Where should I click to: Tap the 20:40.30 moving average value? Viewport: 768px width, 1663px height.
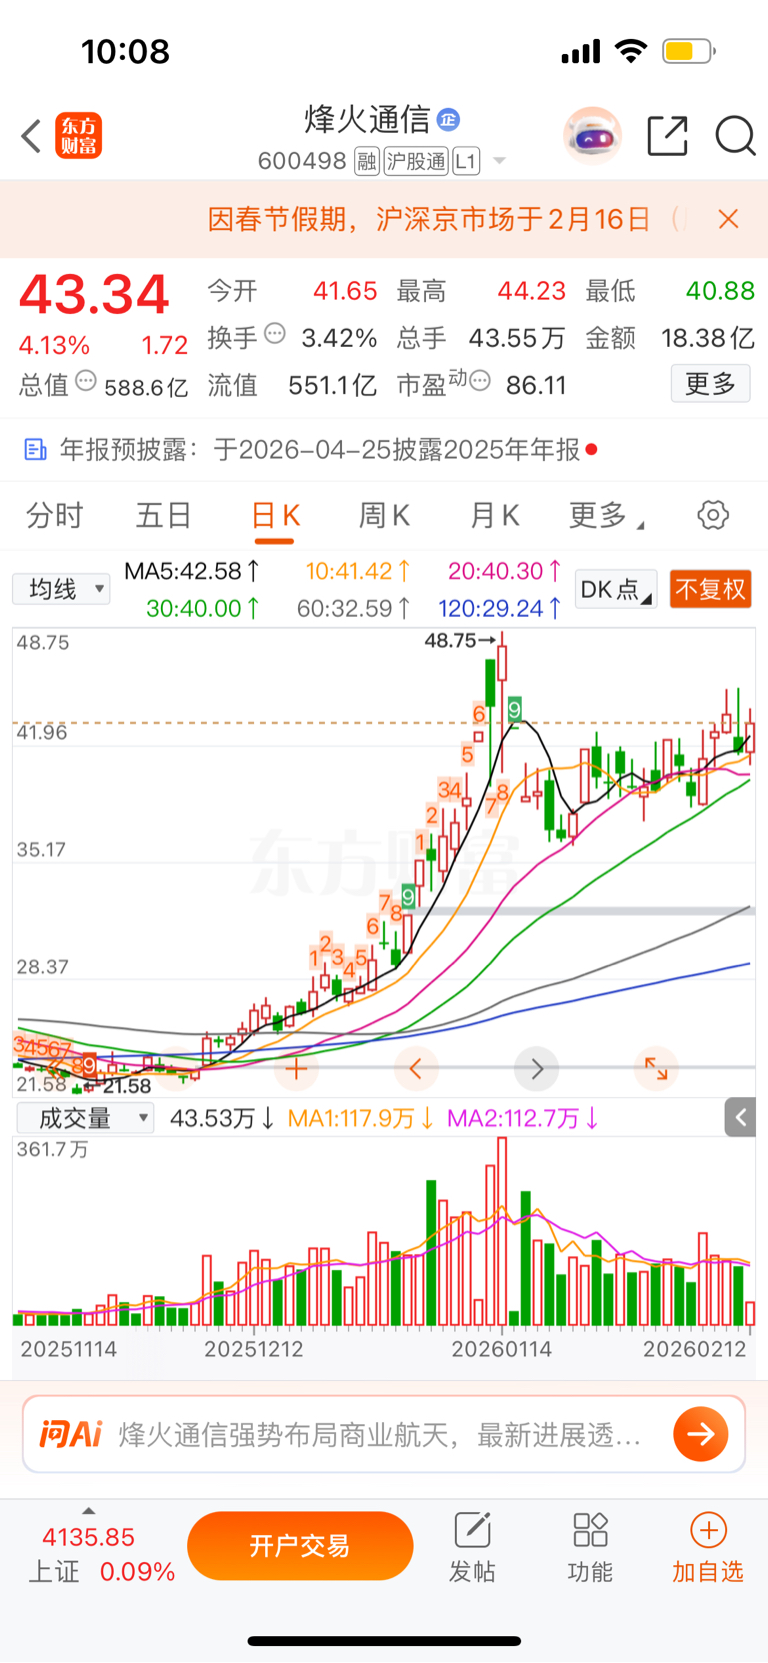click(505, 571)
